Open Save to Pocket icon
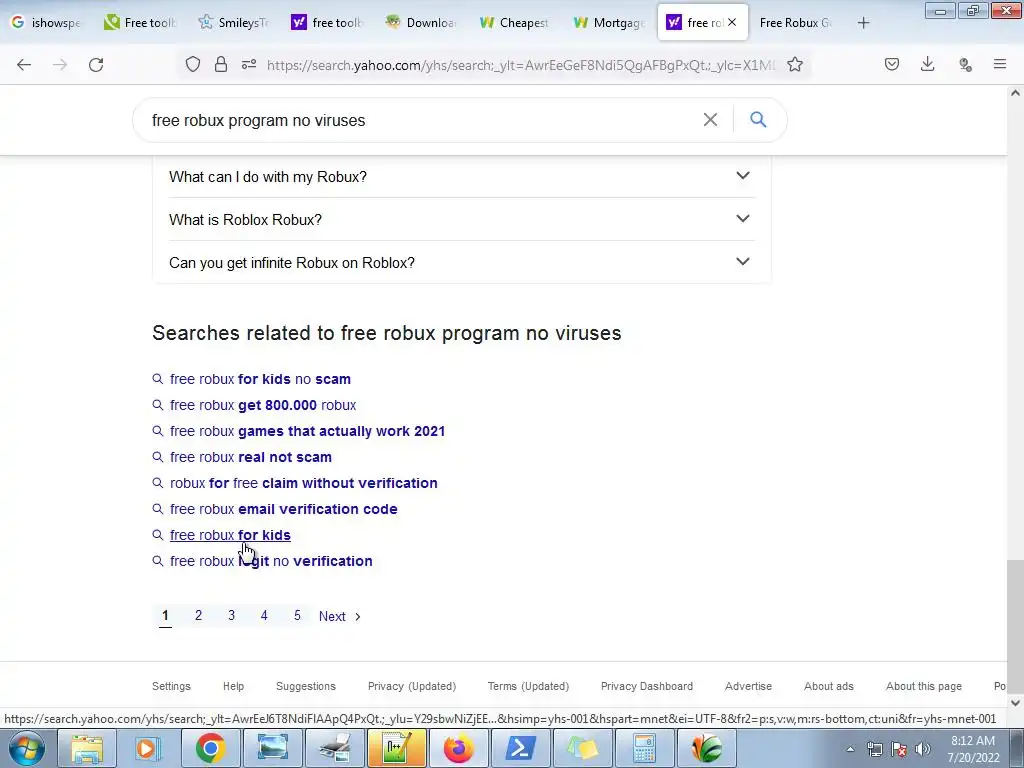 [892, 64]
